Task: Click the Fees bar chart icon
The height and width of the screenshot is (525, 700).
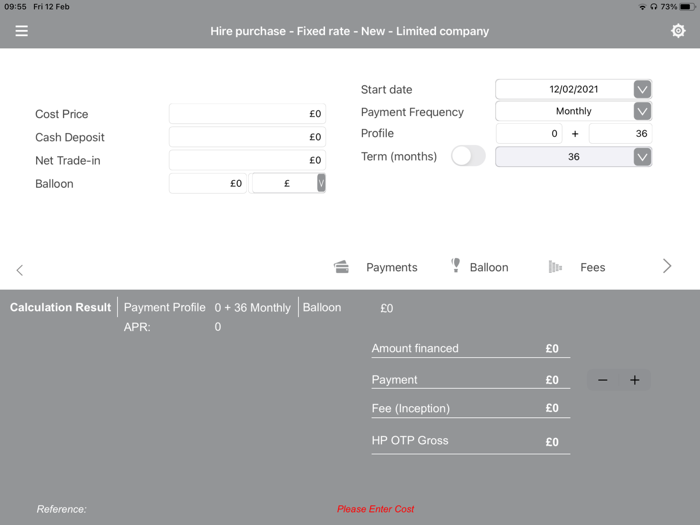Action: [x=555, y=267]
